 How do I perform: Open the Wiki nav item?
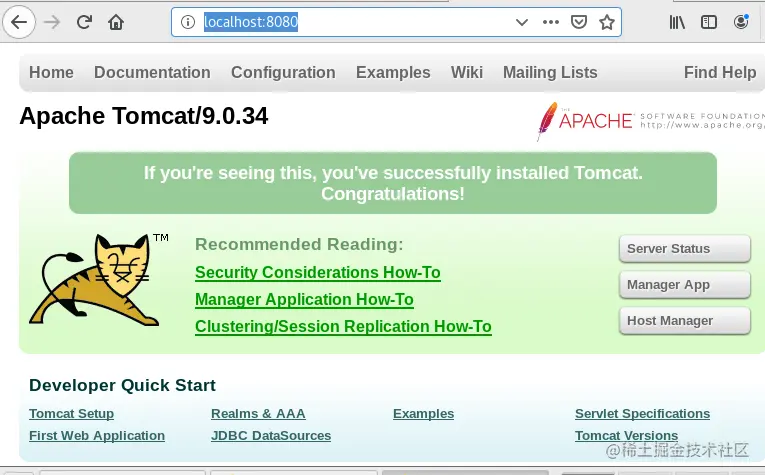467,72
